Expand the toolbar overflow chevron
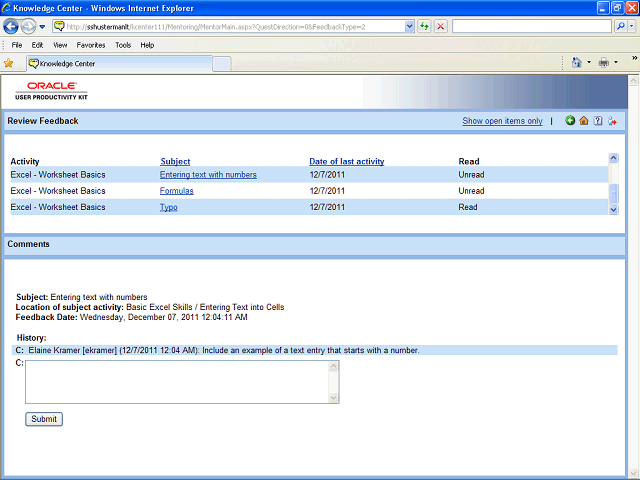The image size is (640, 480). tap(634, 58)
